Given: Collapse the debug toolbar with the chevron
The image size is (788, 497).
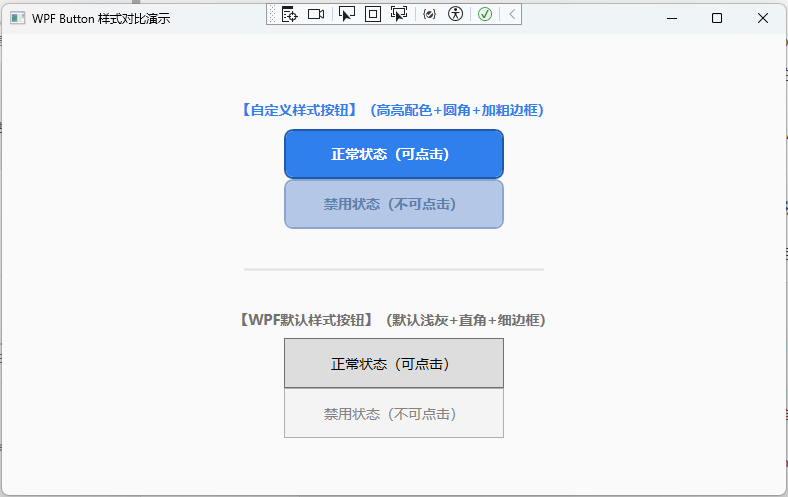Looking at the screenshot, I should pos(512,14).
